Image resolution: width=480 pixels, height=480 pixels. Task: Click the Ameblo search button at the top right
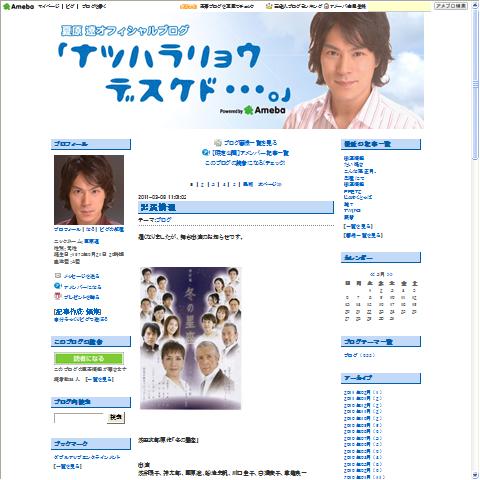[451, 6]
